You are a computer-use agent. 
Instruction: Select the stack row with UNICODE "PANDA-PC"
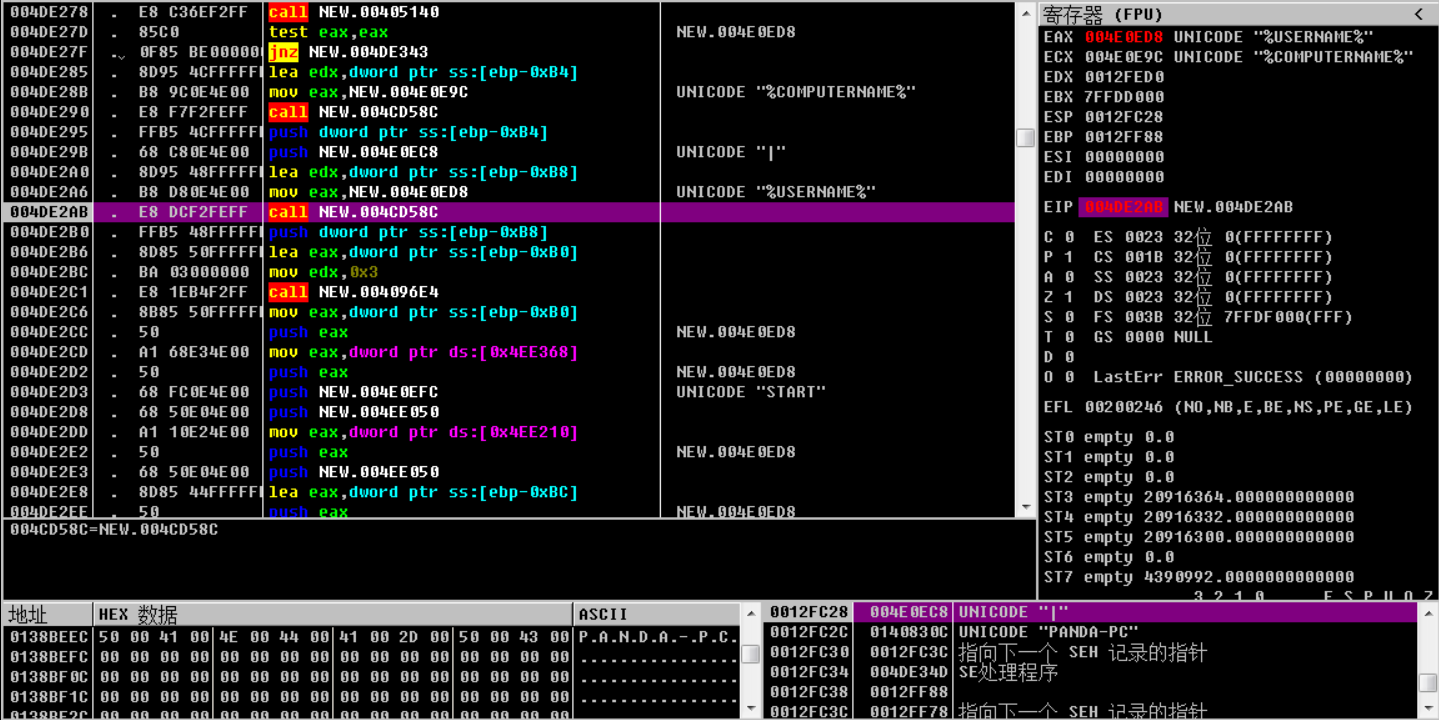click(1091, 632)
